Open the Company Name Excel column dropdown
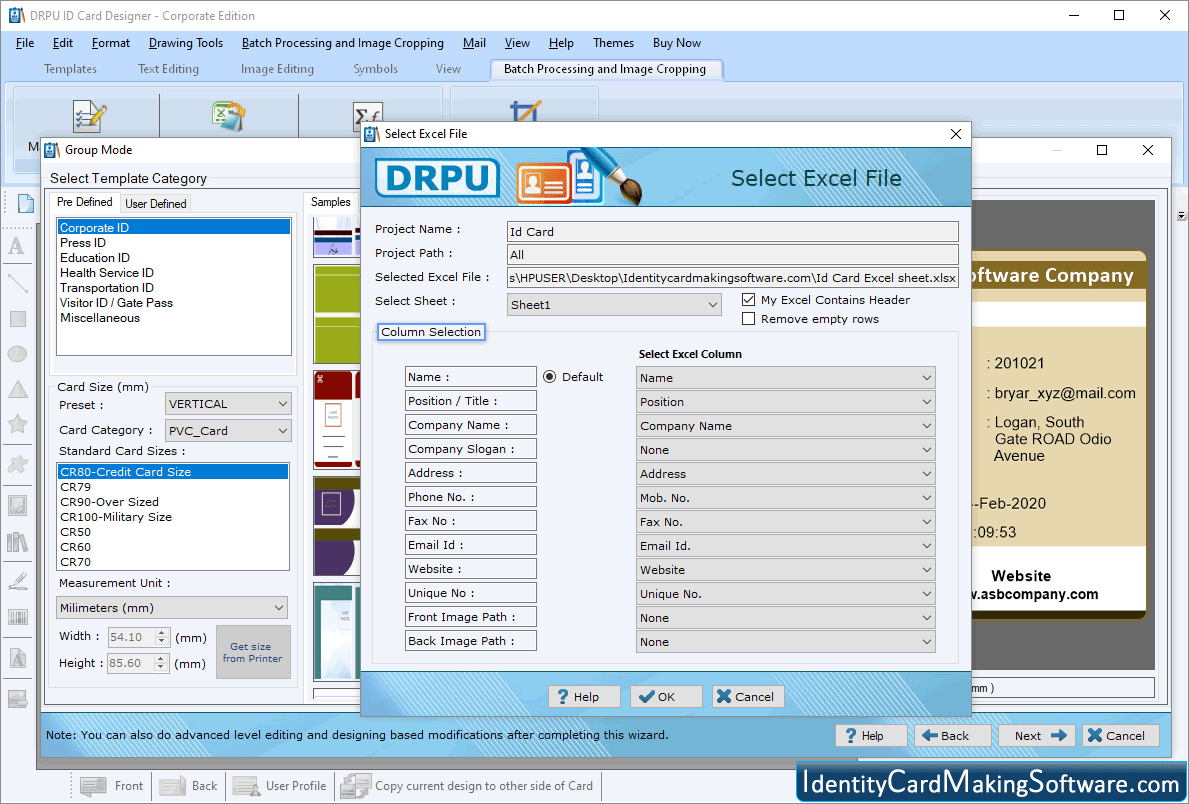Viewport: 1189px width, 804px height. 786,426
